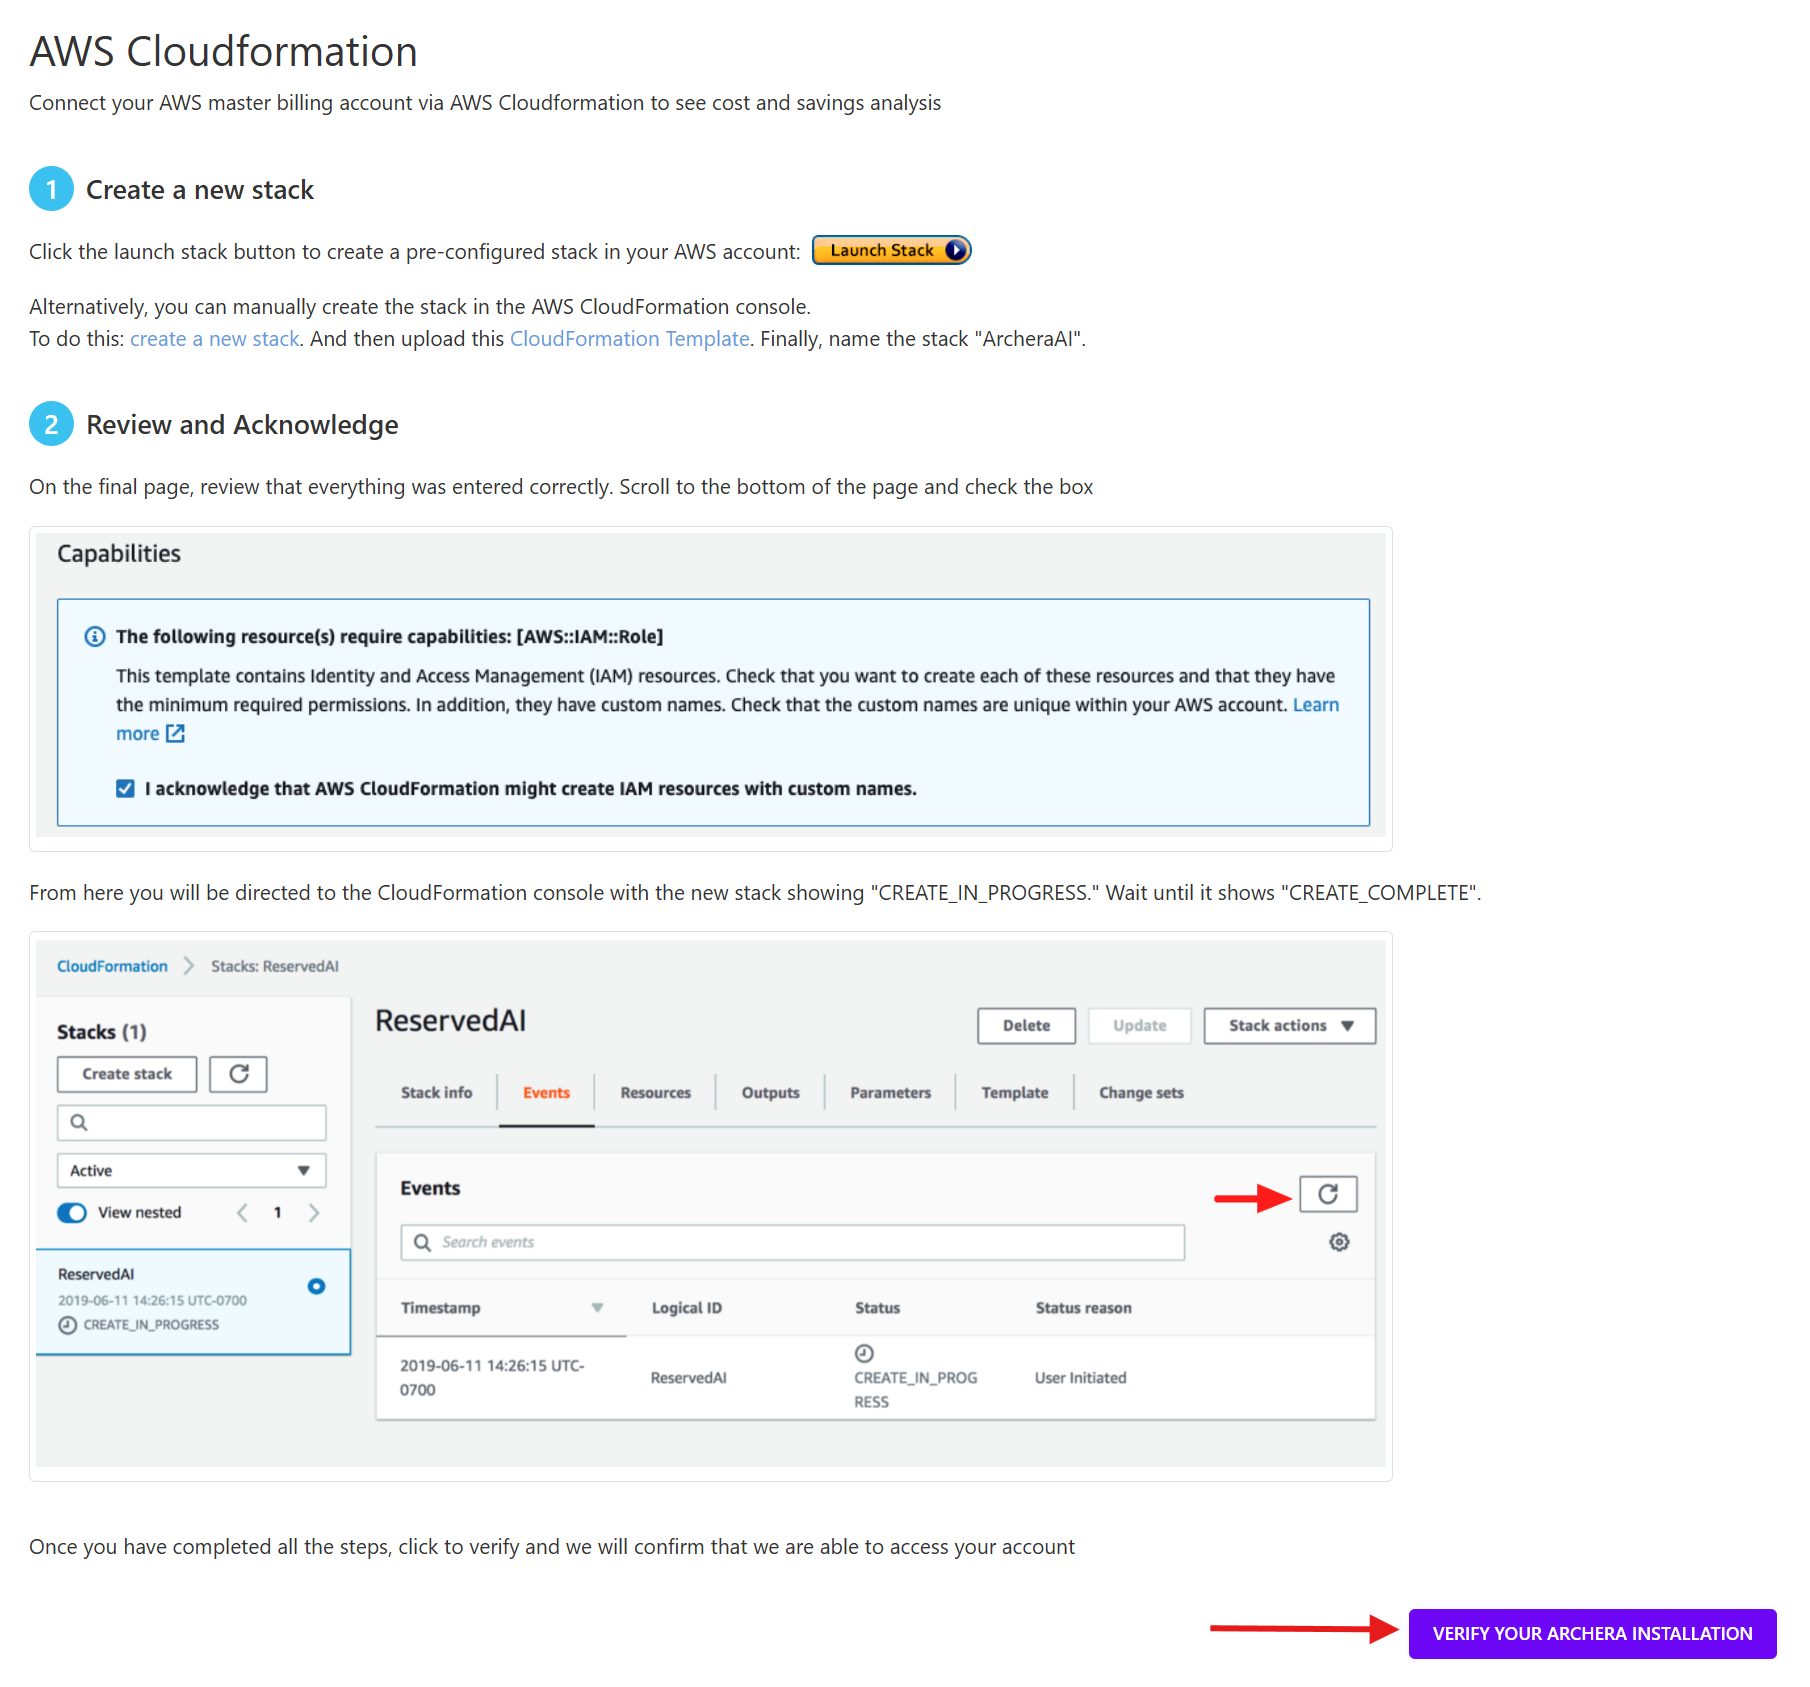Open the 'create a new stack' link
This screenshot has width=1810, height=1687.
215,339
